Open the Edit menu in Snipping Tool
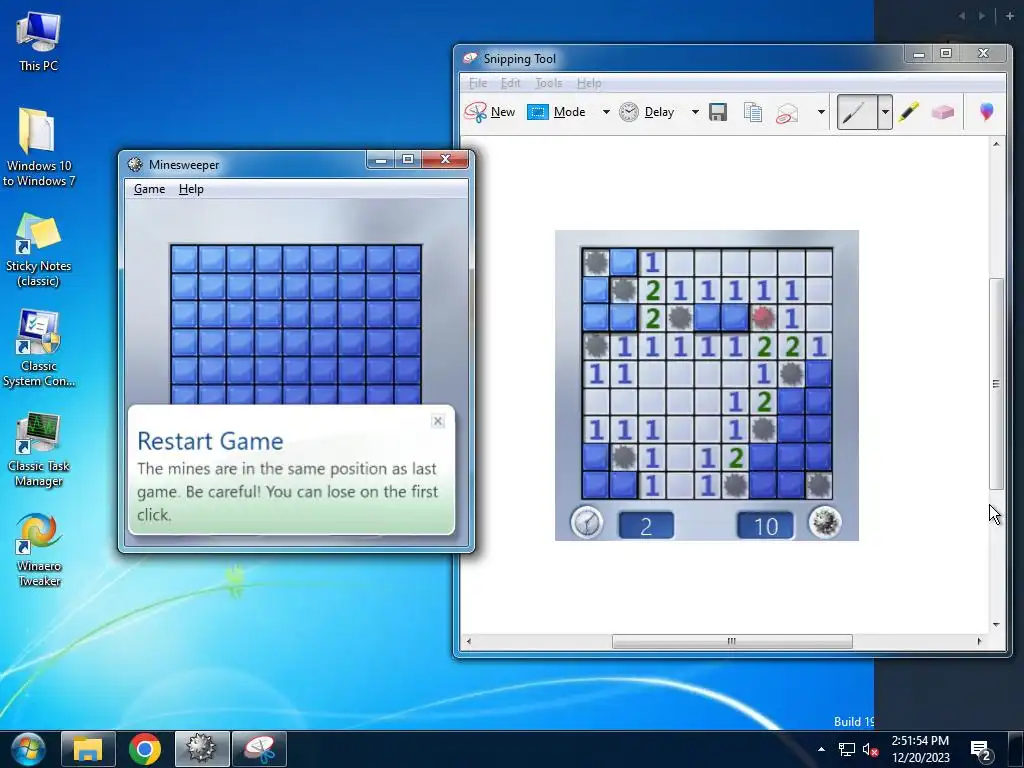Viewport: 1024px width, 768px height. (x=511, y=83)
